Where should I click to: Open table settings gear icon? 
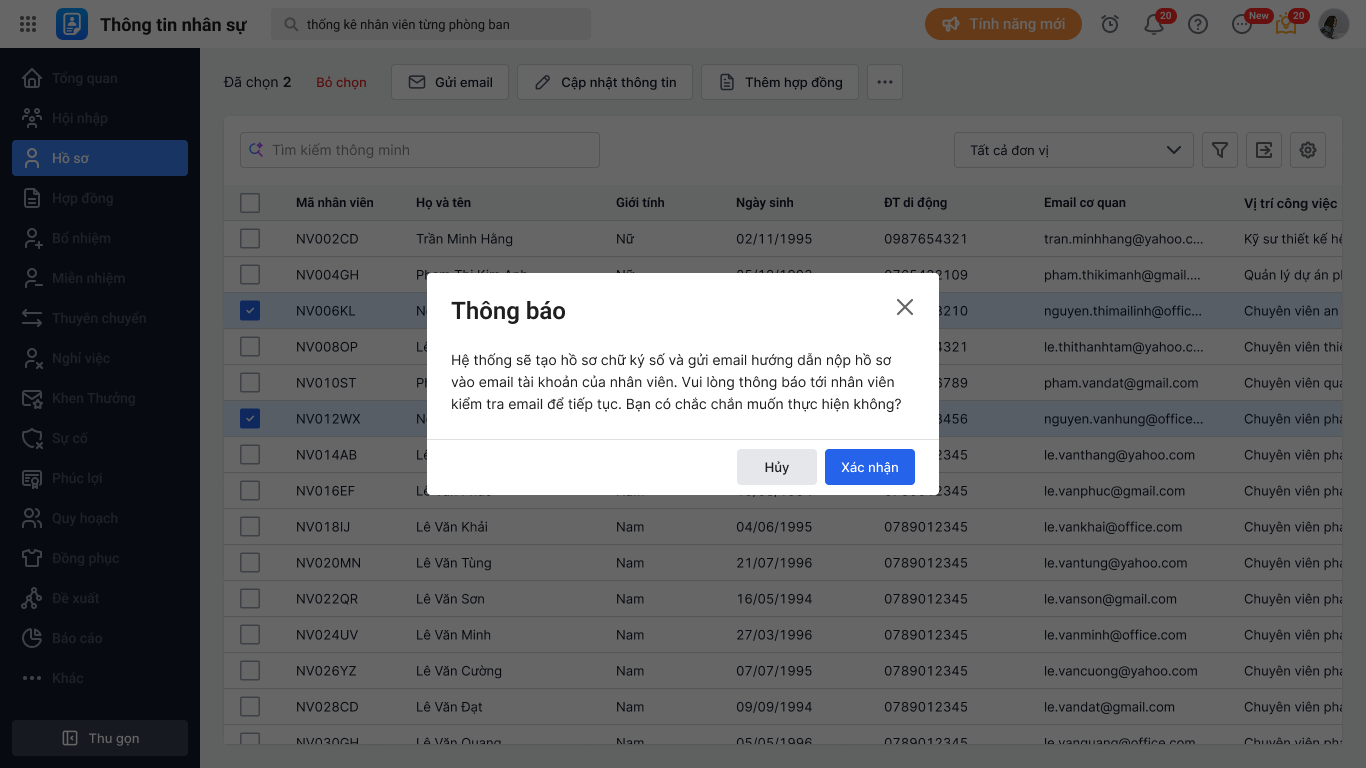(x=1308, y=150)
